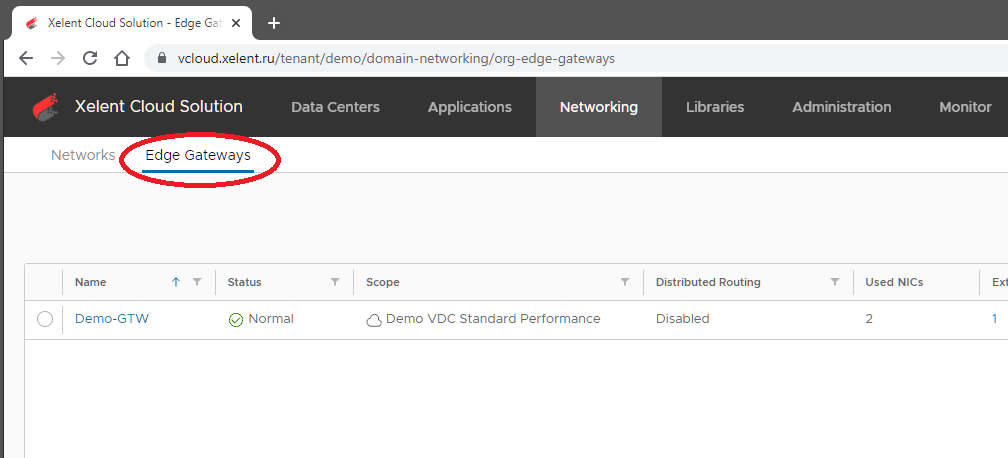Viewport: 1008px width, 458px height.
Task: Click the Status column header
Action: (x=244, y=282)
